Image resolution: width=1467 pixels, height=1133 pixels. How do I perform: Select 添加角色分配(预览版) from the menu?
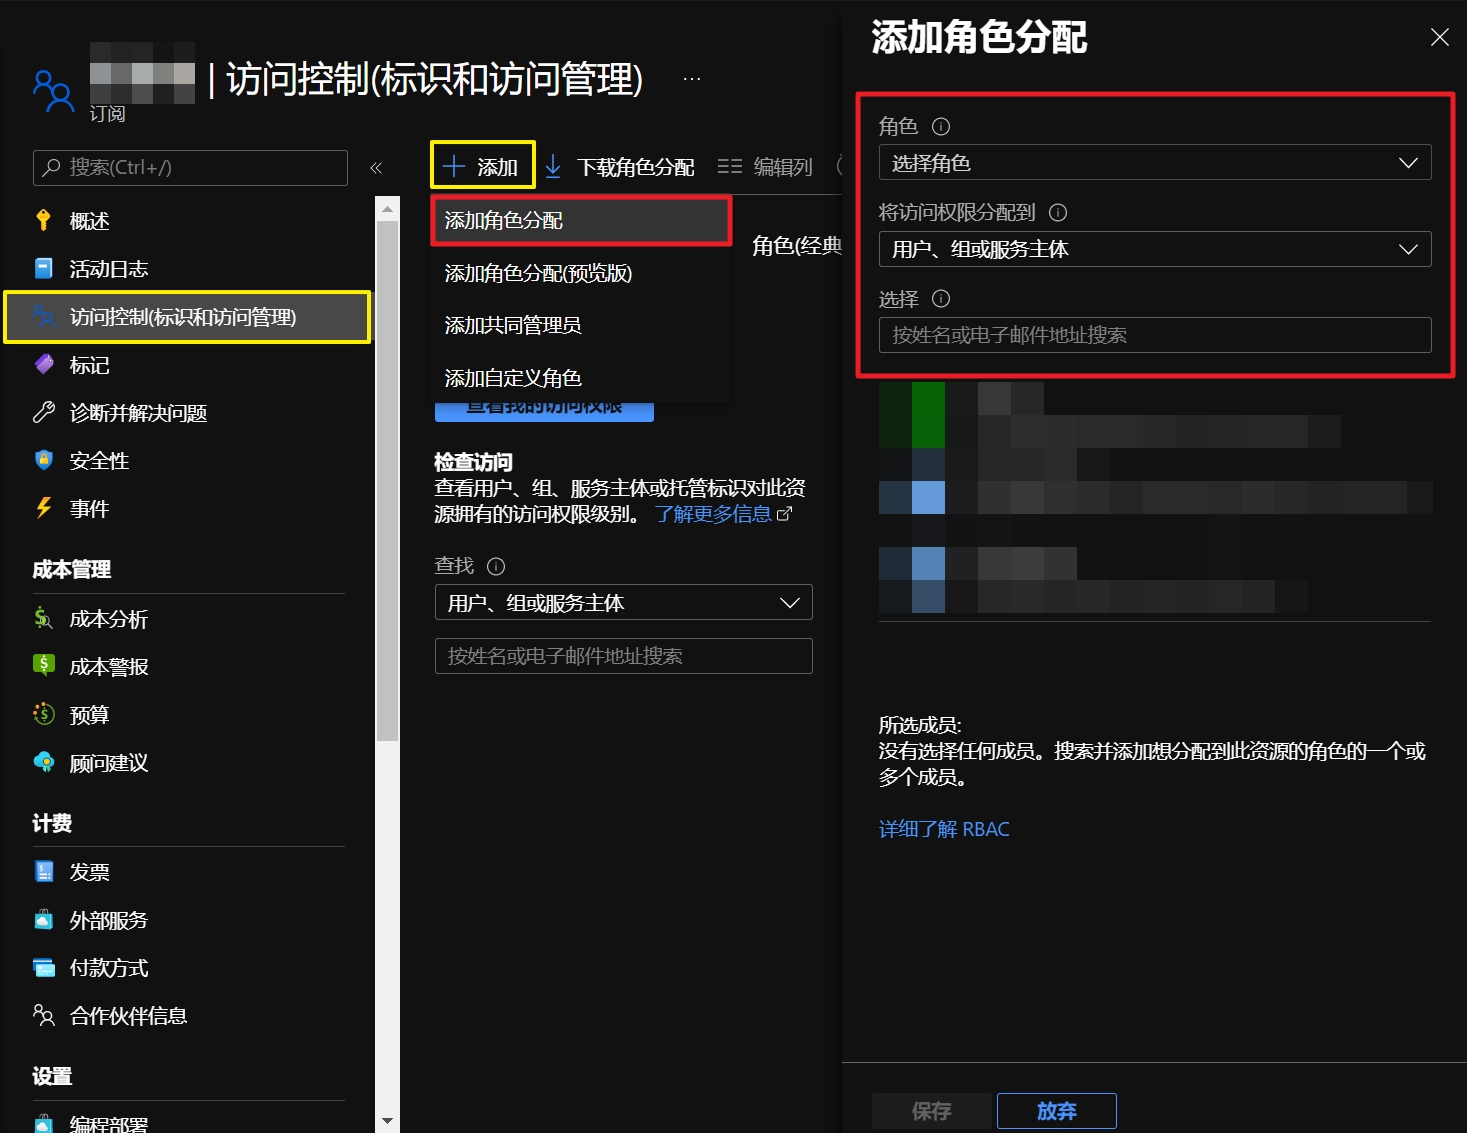pyautogui.click(x=538, y=274)
